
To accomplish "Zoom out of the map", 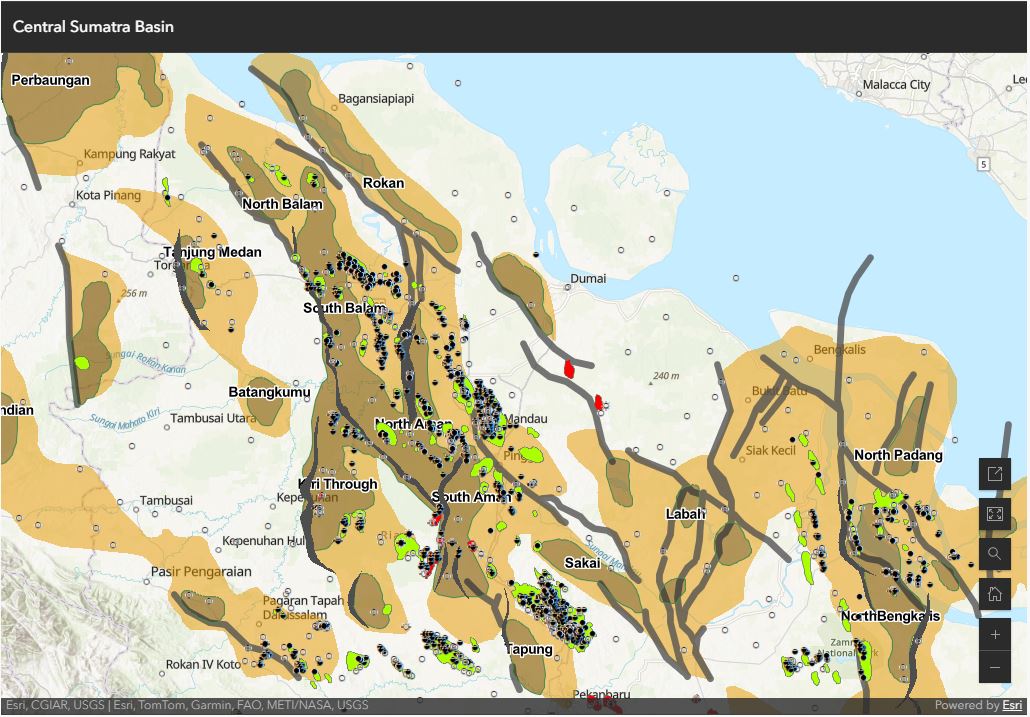I will [994, 667].
